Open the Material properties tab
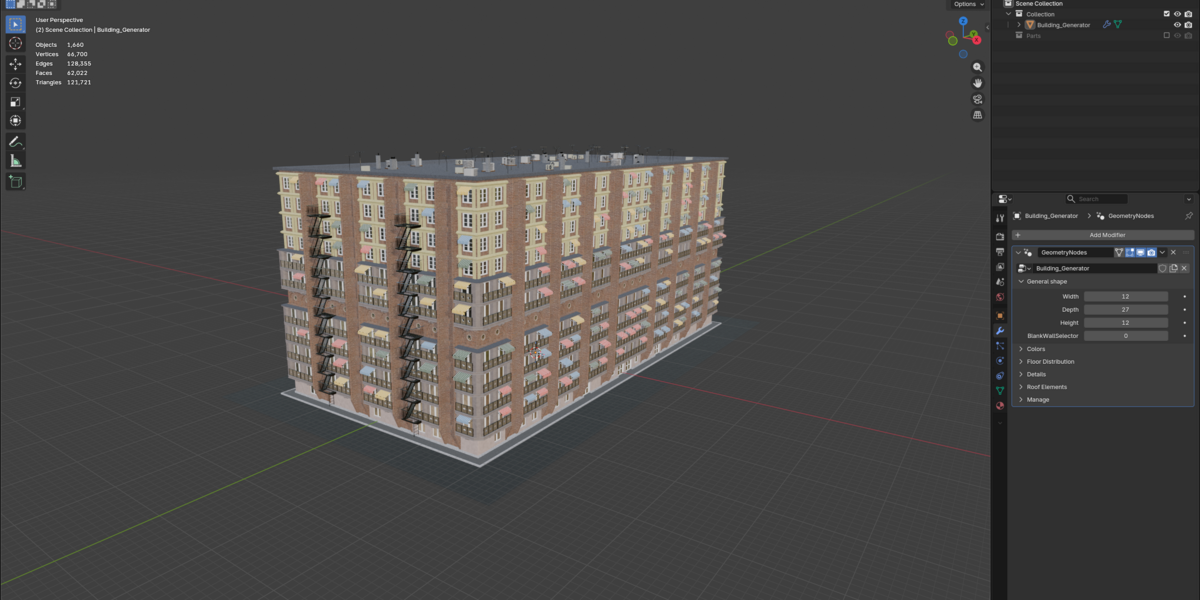 (x=999, y=406)
